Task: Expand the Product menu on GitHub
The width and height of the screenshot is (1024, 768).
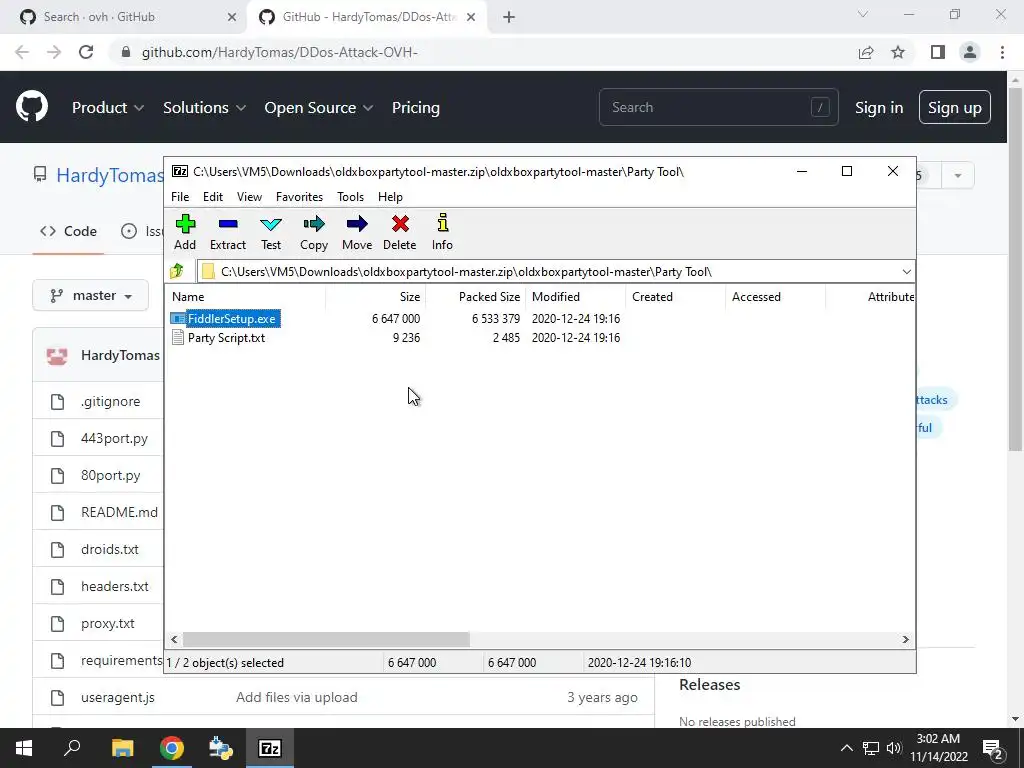Action: [108, 108]
